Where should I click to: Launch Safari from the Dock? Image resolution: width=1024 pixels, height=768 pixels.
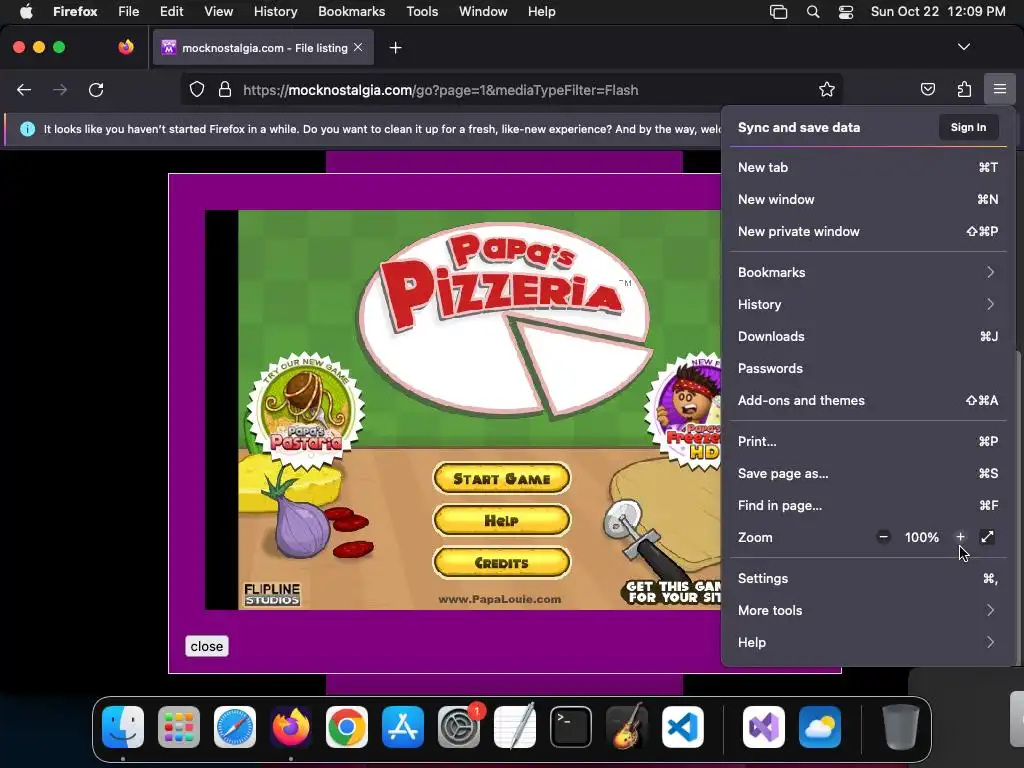pos(235,727)
